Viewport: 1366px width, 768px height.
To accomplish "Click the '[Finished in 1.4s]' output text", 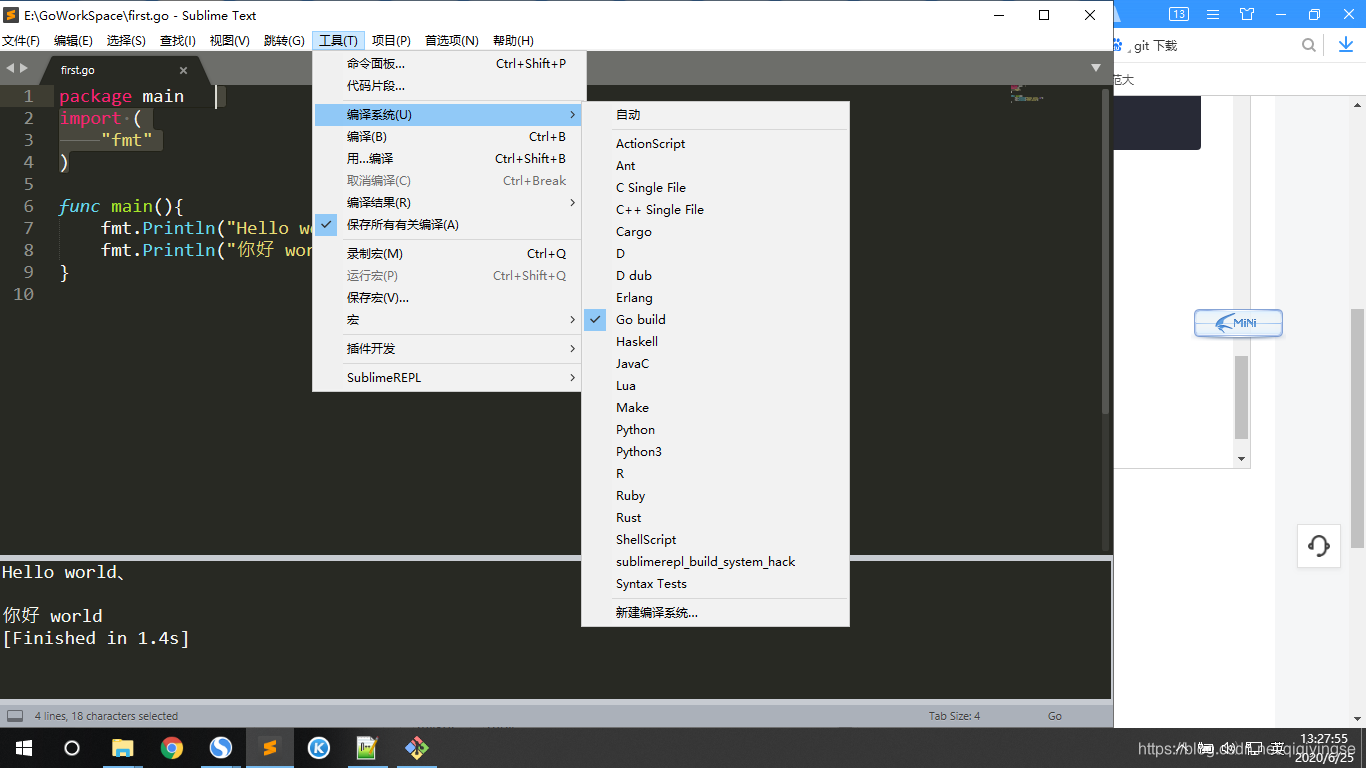I will pos(96,638).
